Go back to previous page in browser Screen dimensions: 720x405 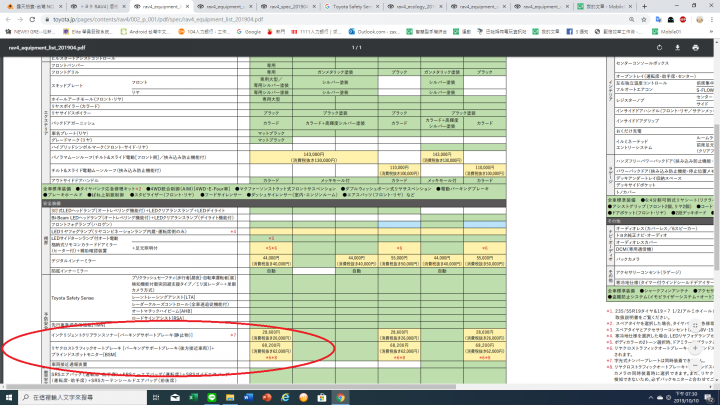[8, 20]
